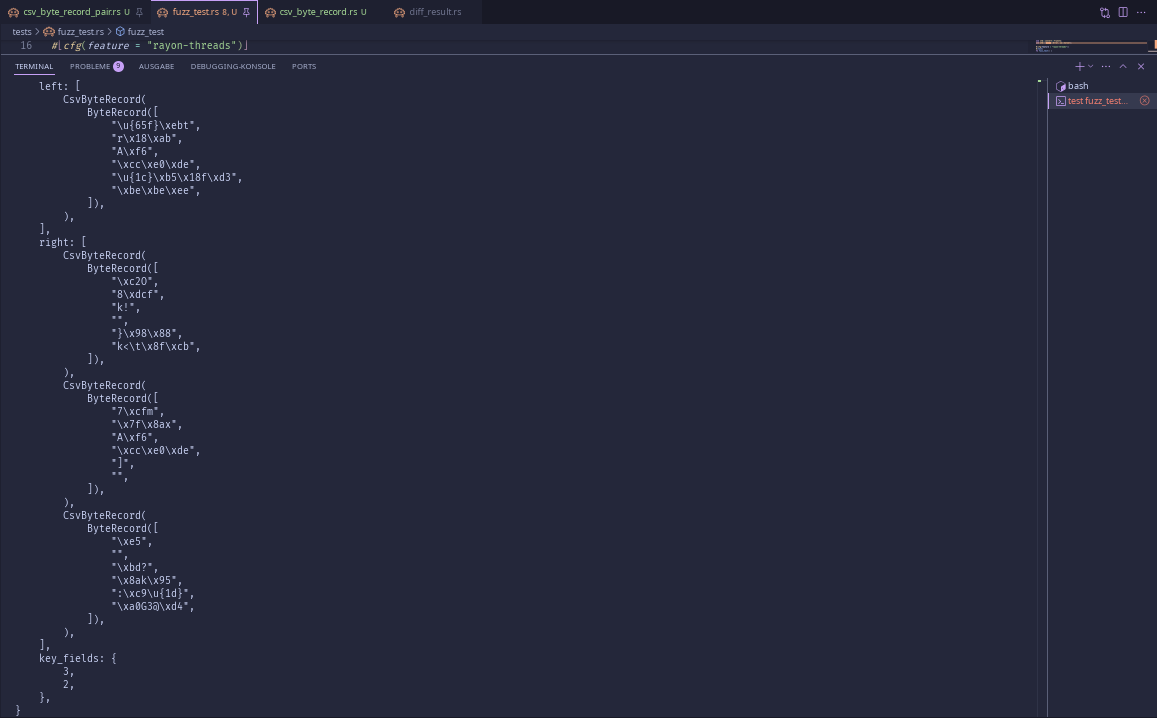
Task: Click the bash terminal cube icon
Action: (1060, 86)
